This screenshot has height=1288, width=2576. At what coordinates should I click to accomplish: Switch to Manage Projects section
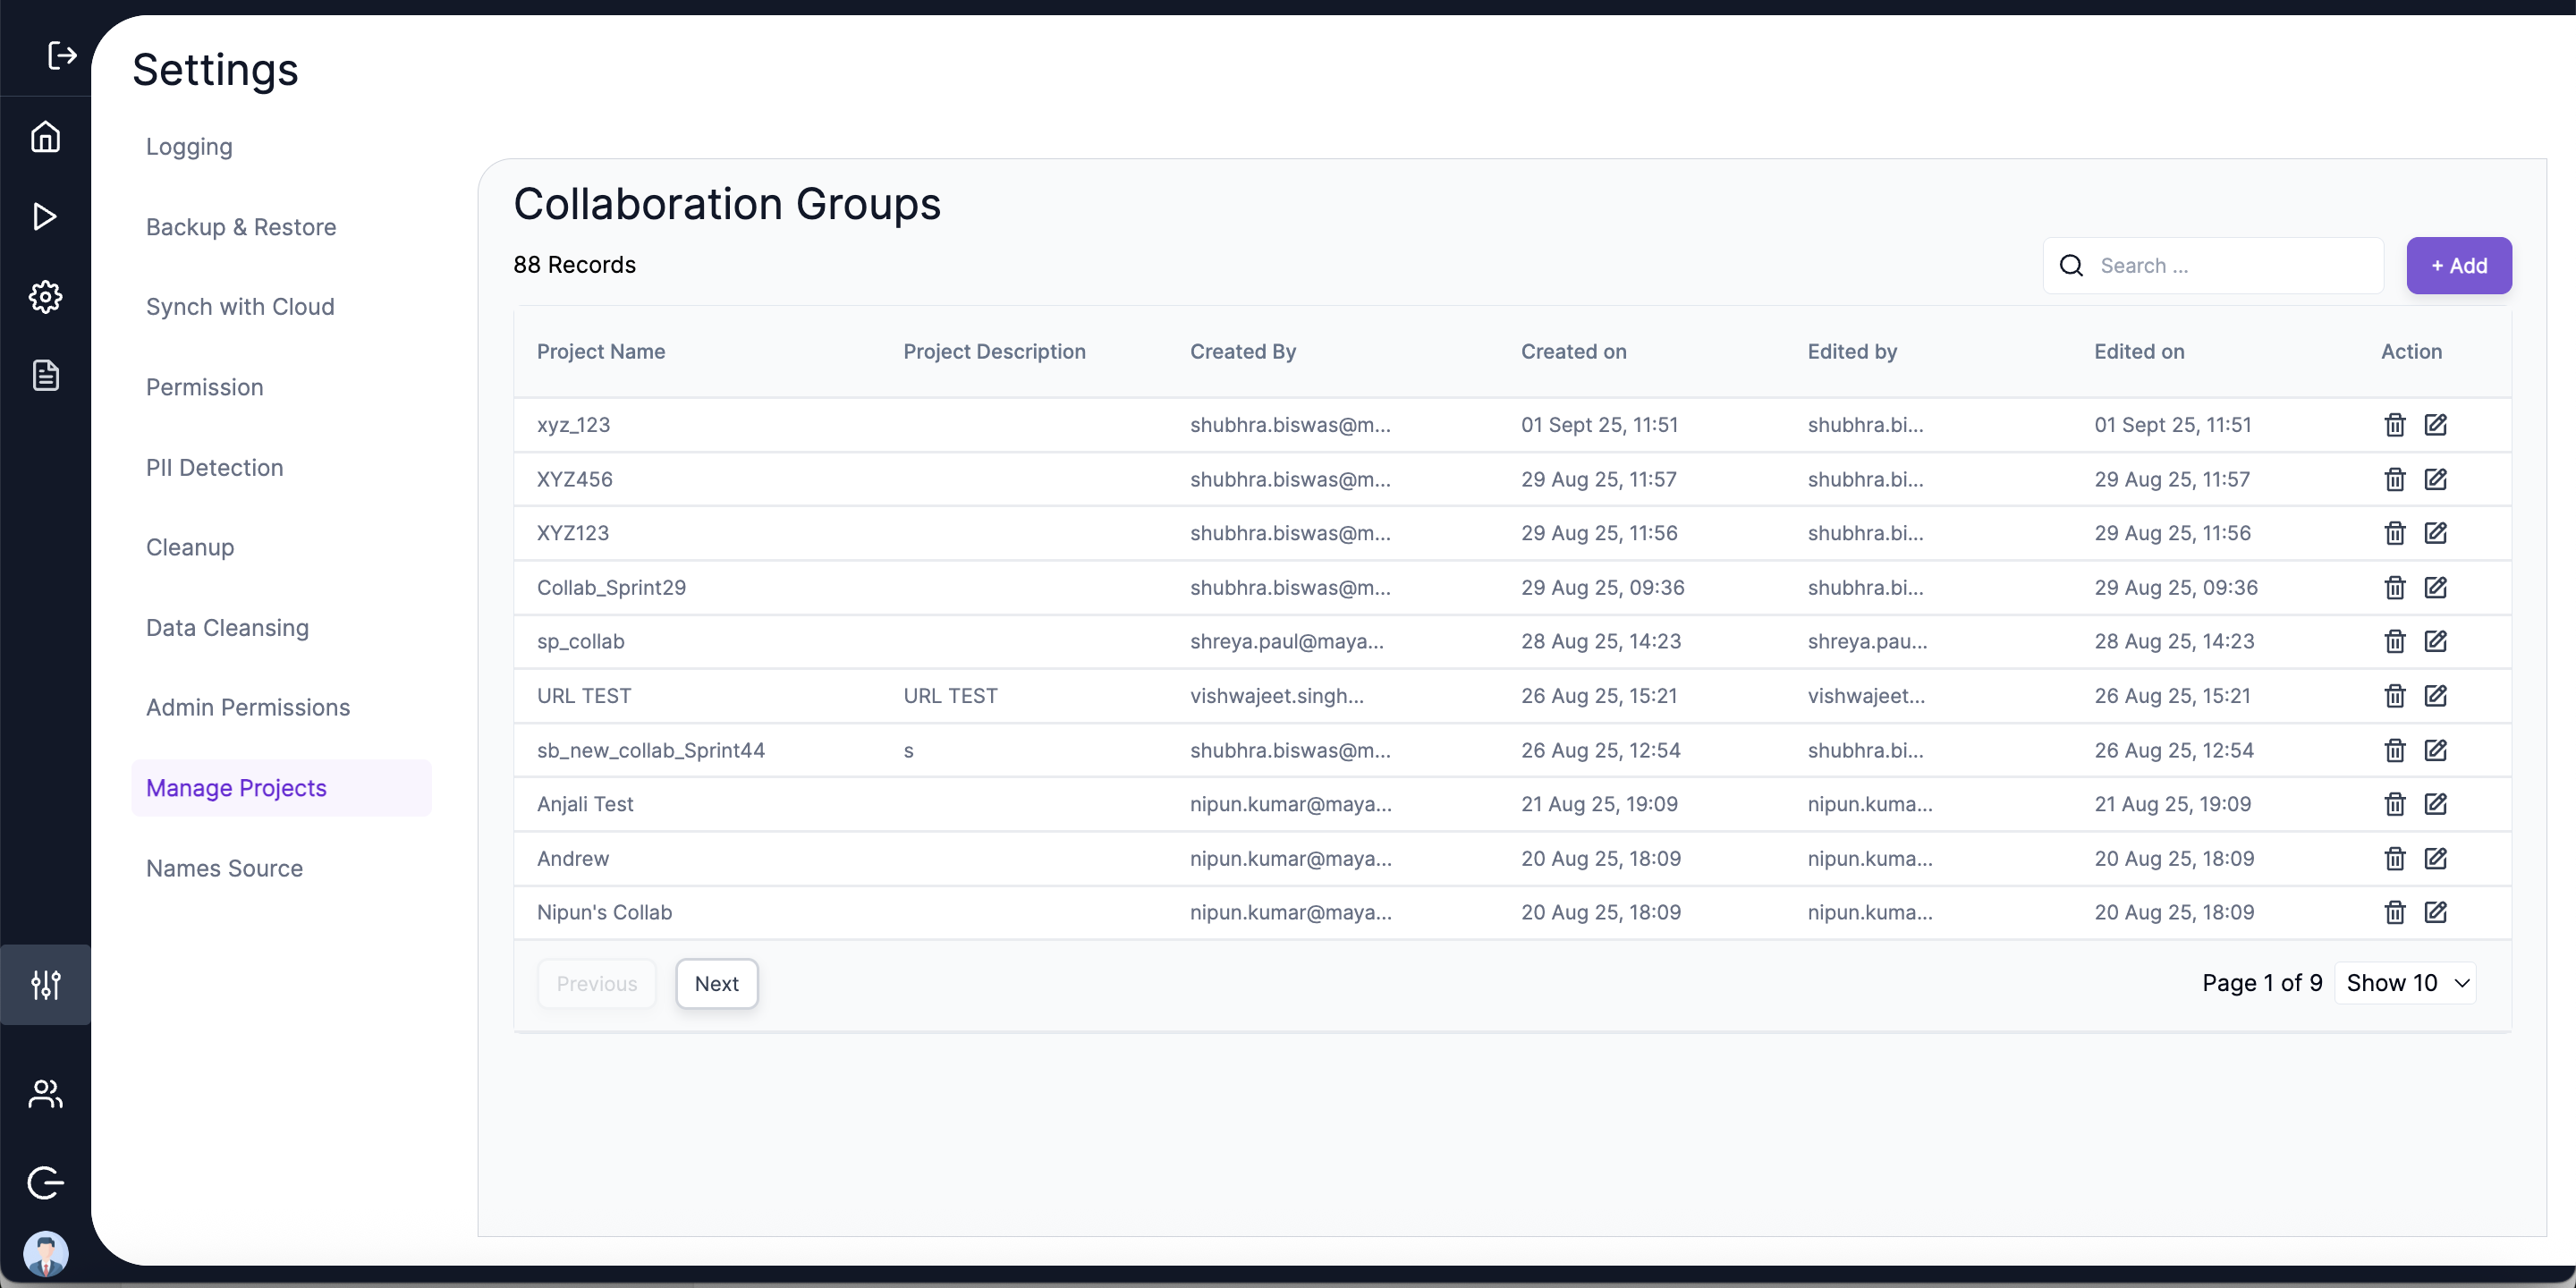236,787
